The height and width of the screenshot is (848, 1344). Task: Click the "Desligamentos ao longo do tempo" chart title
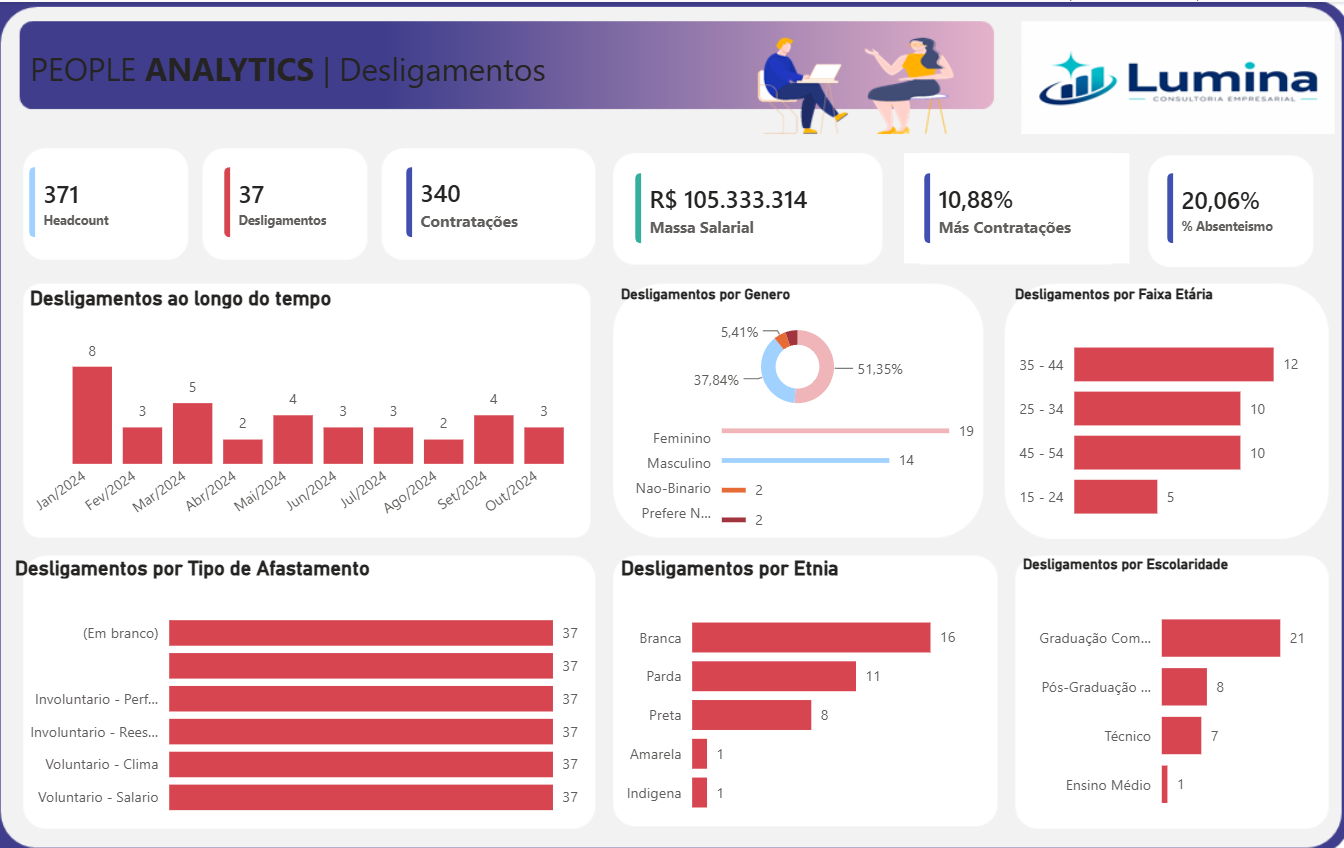(181, 298)
